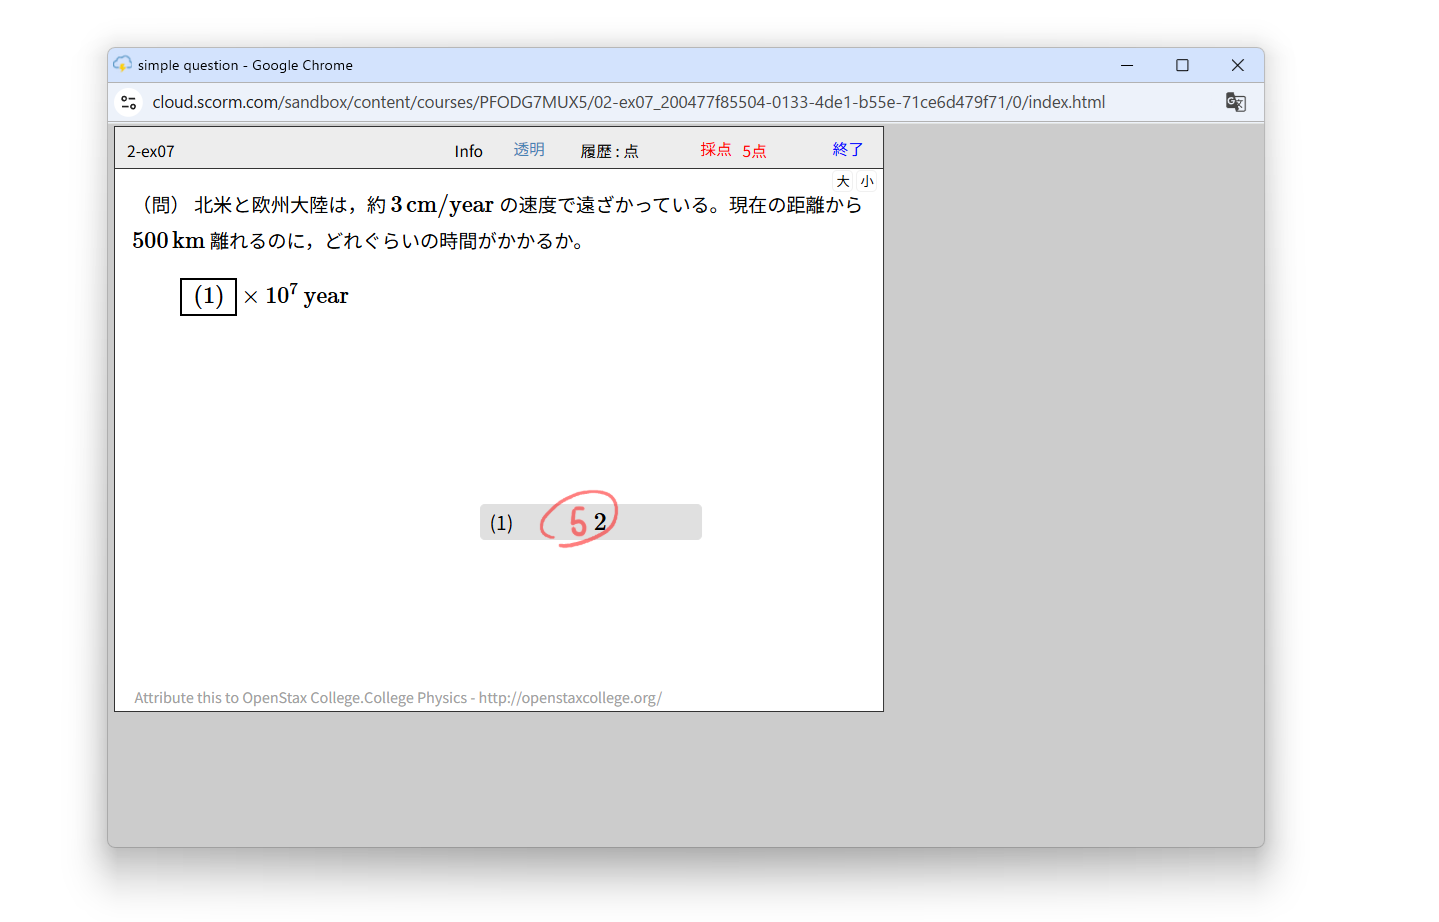Toggle 透明 transparency mode
This screenshot has height=922, width=1439.
(529, 150)
